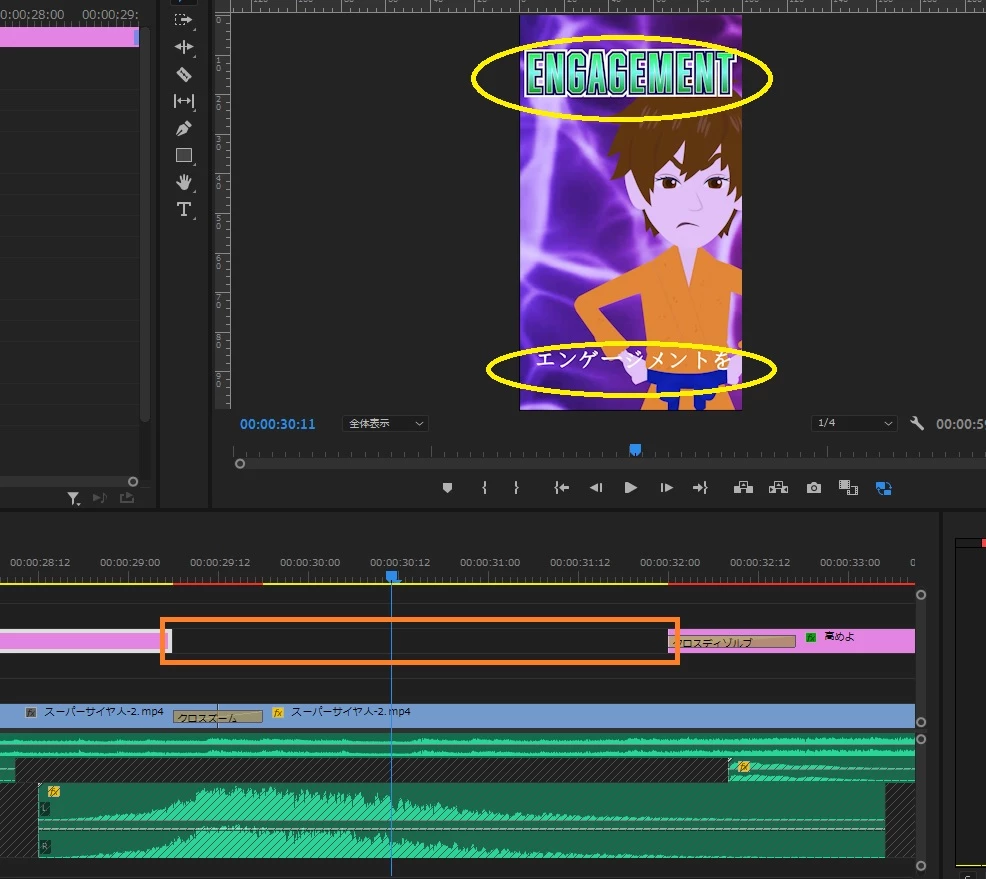Click the Lift button
Screen dimensions: 986x879
(743, 488)
